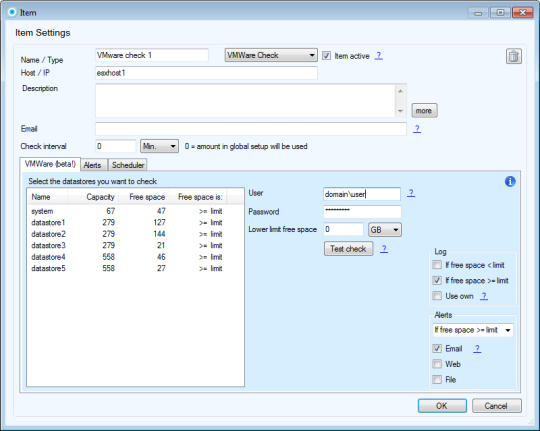
Task: Close the Item window
Action: pyautogui.click(x=522, y=13)
